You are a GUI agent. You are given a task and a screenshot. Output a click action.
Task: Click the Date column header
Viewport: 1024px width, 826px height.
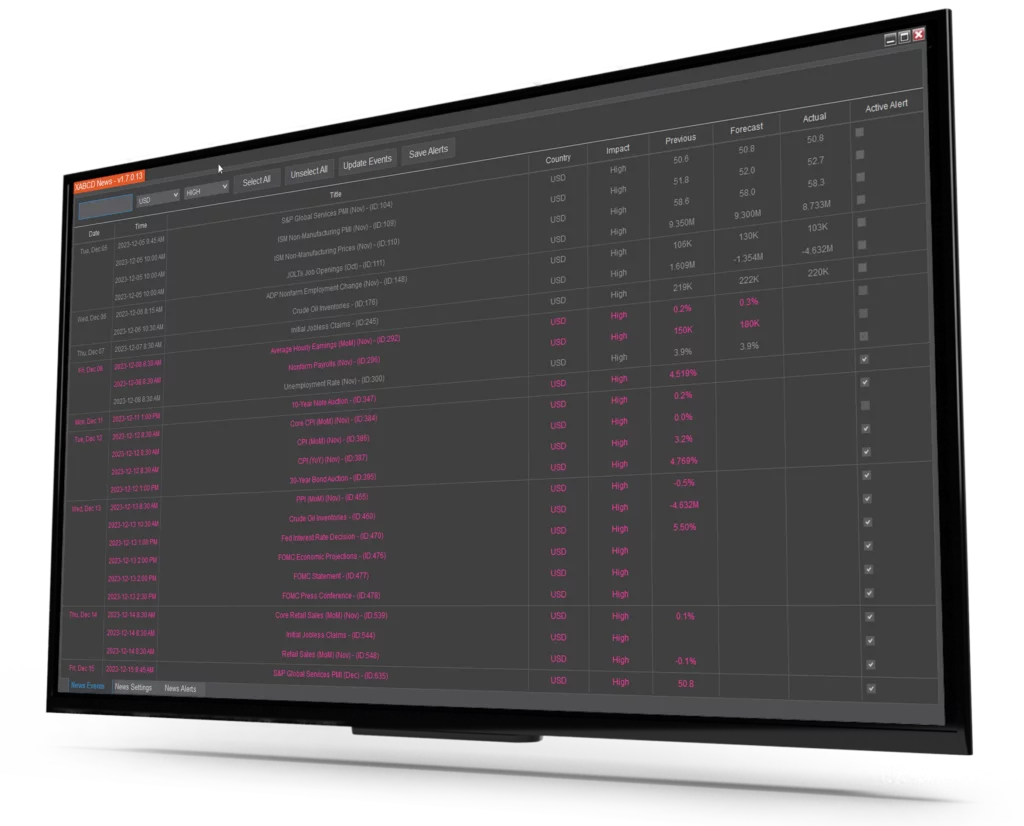[x=94, y=233]
